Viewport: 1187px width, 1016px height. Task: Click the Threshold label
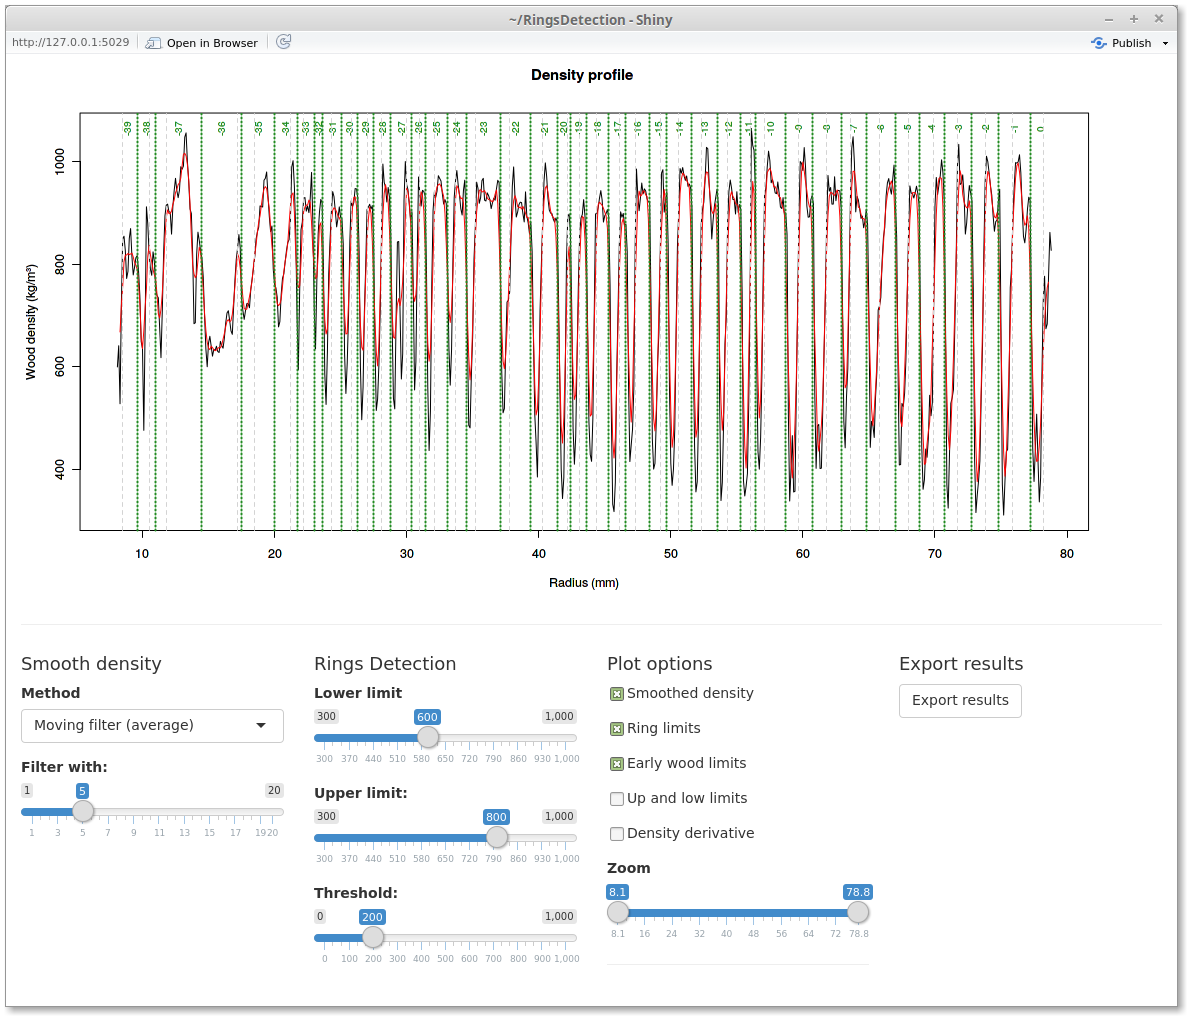[356, 893]
